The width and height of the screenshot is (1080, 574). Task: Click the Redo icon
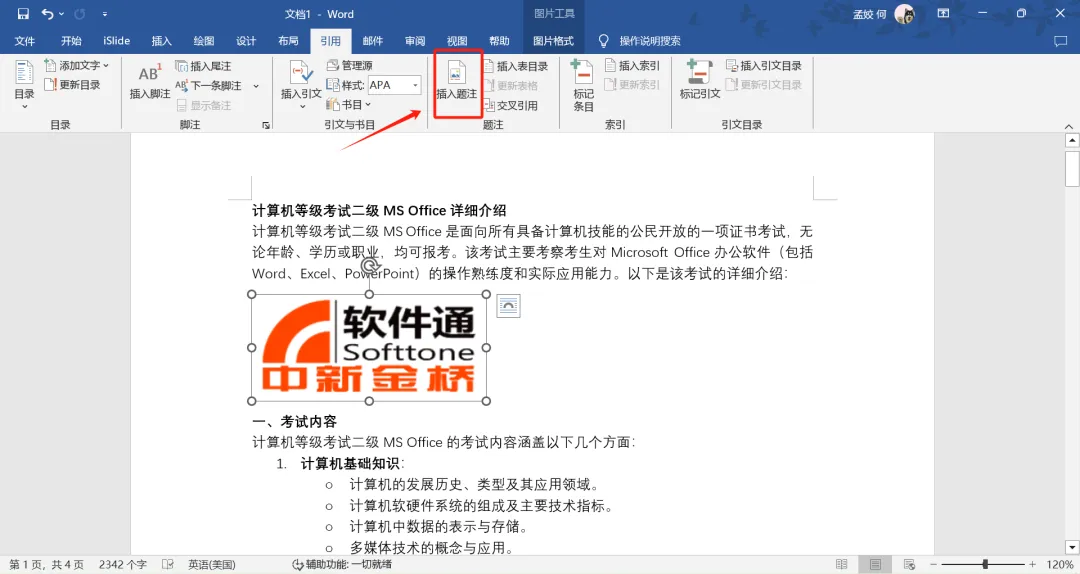(80, 14)
